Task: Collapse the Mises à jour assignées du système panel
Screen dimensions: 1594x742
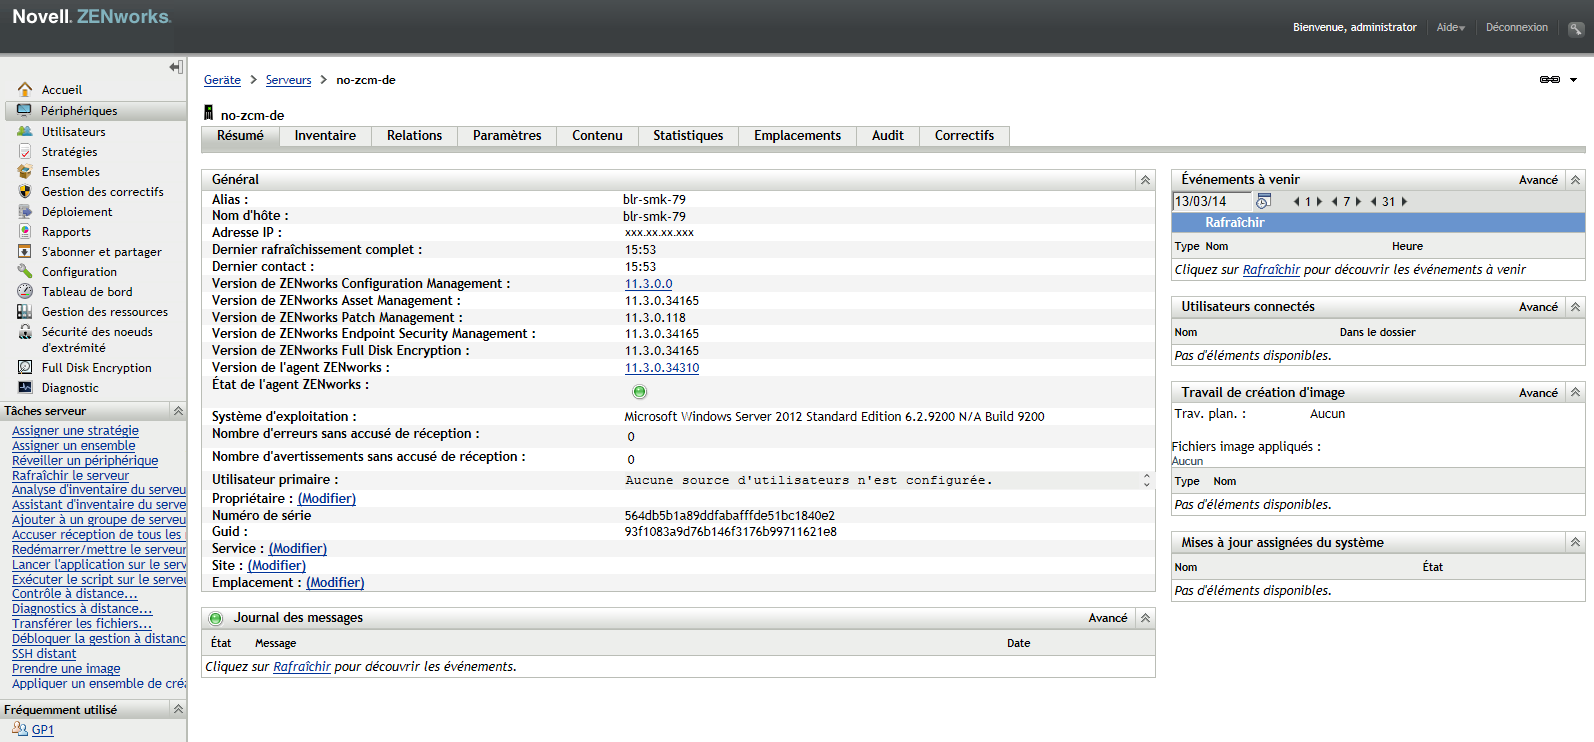Action: (1575, 543)
